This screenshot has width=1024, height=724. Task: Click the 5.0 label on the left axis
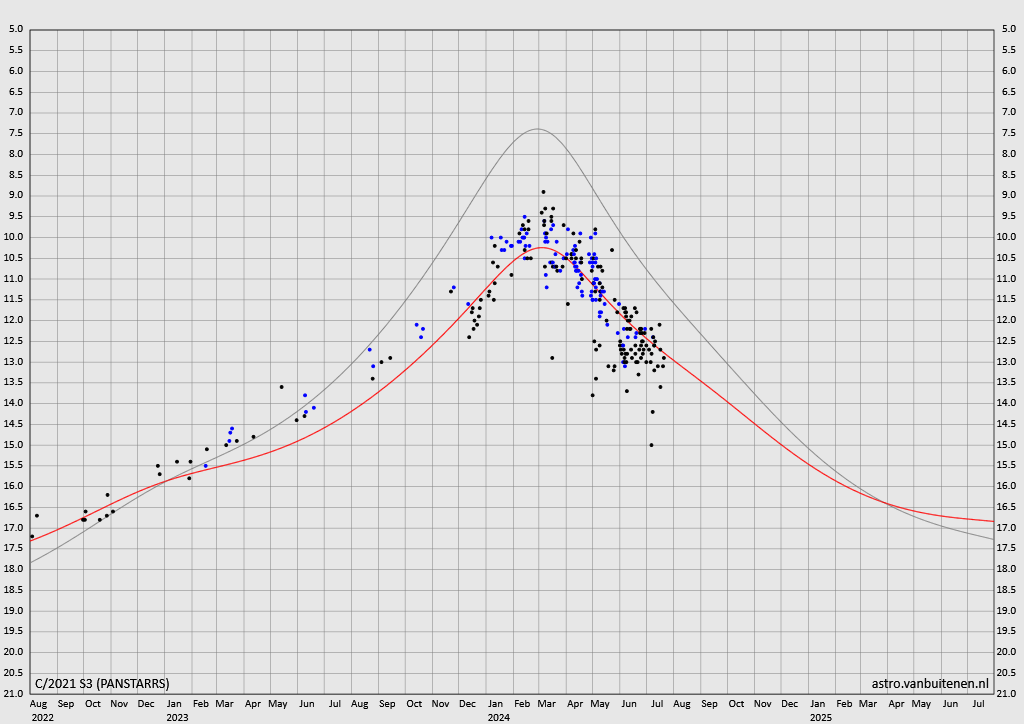pyautogui.click(x=16, y=29)
